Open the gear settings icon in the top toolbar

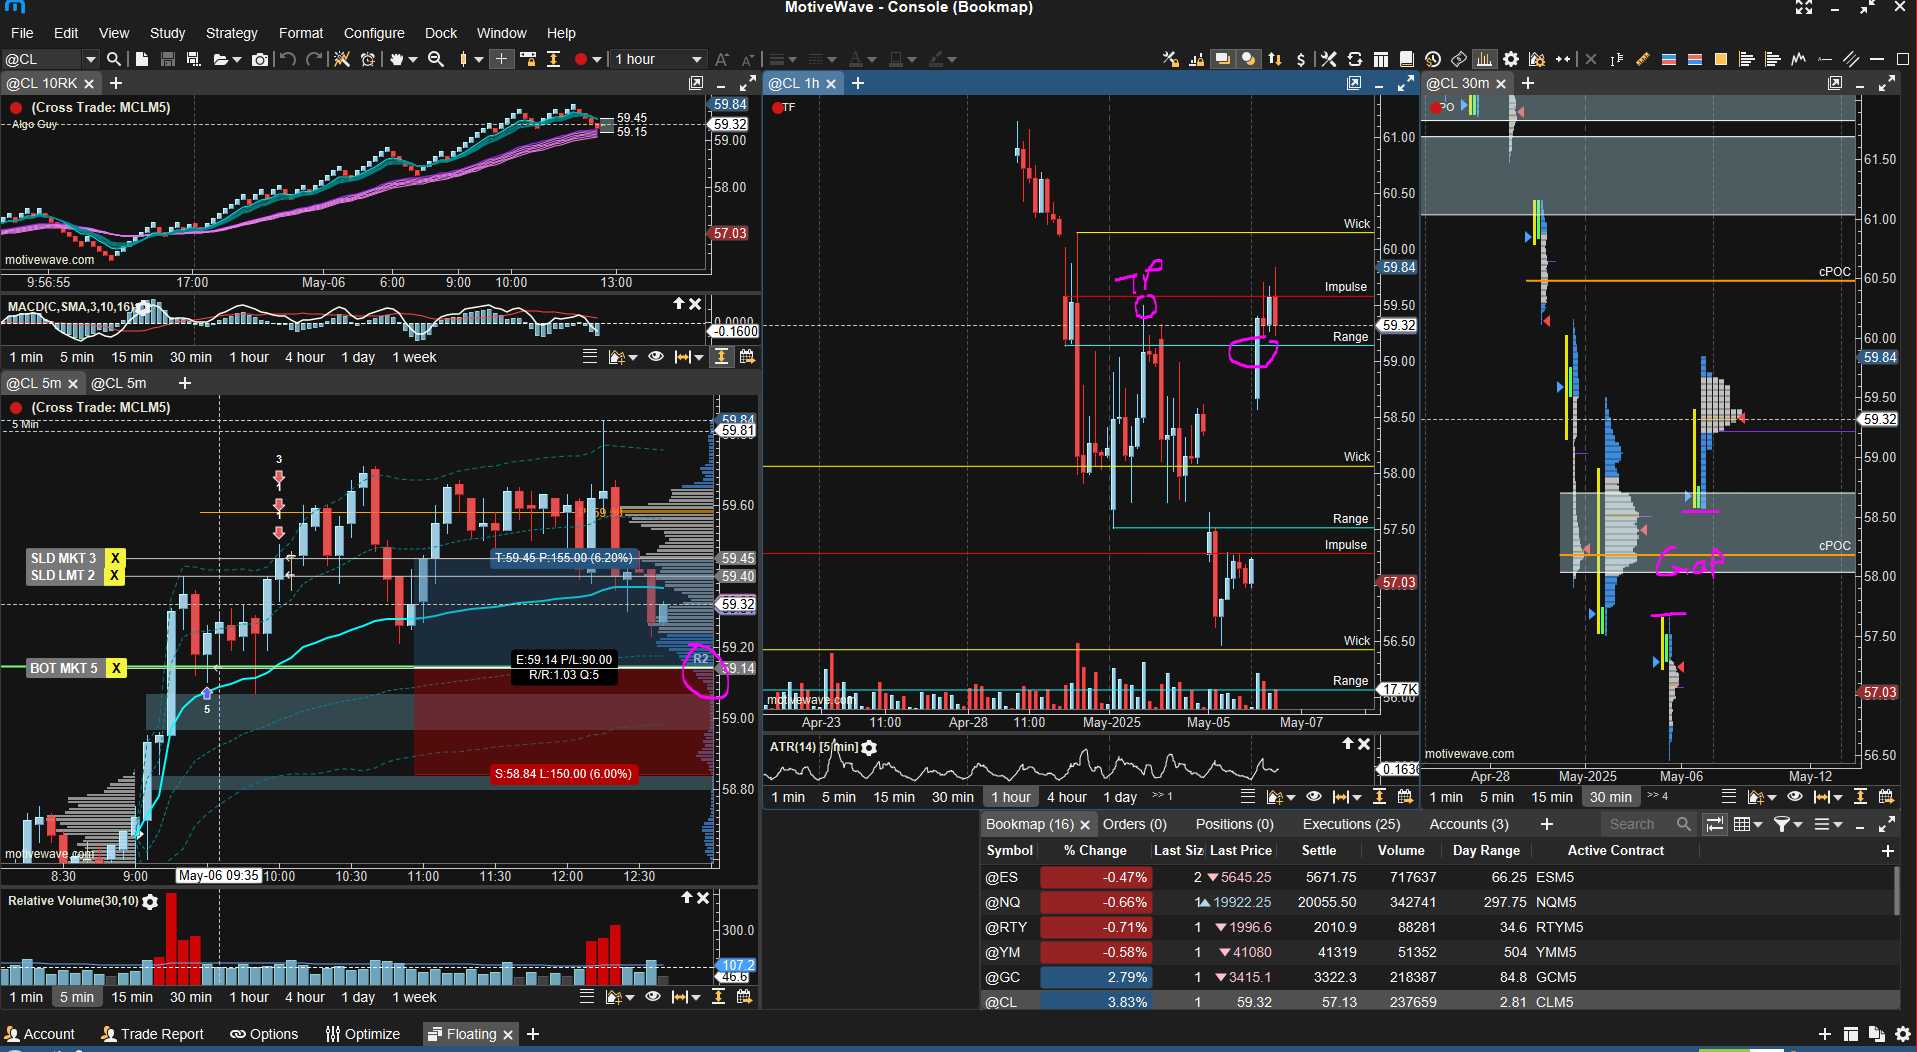point(1511,59)
